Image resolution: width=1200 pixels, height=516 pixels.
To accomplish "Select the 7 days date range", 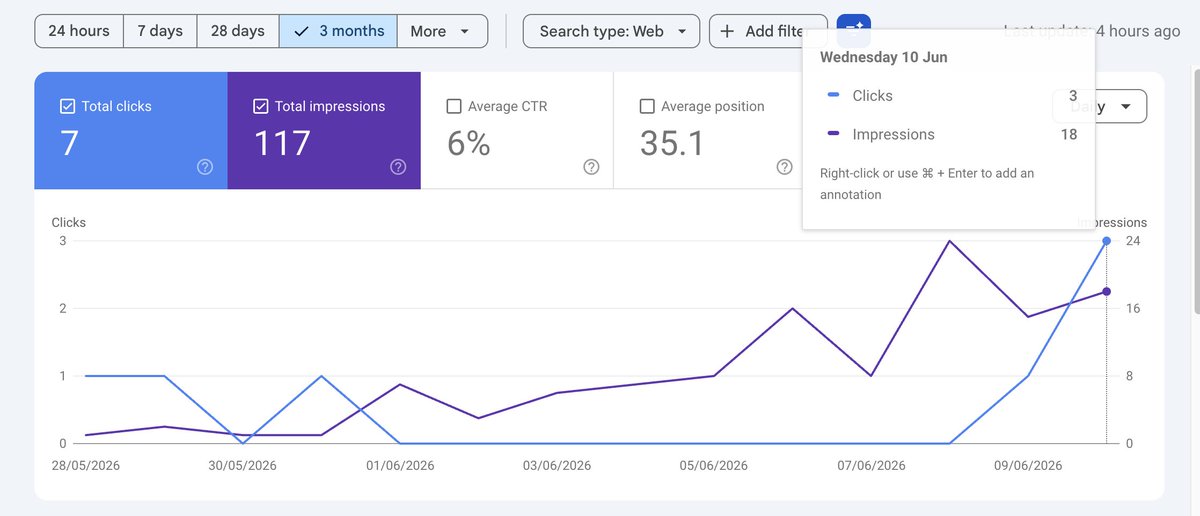I will (x=160, y=31).
